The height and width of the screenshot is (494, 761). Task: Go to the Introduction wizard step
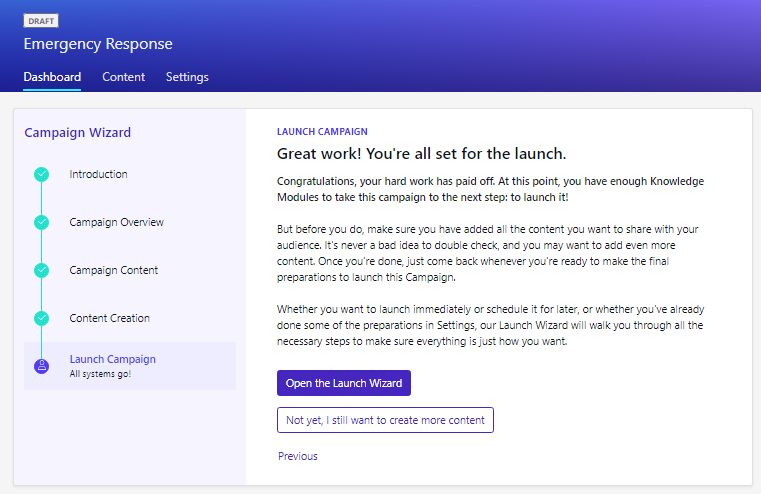(x=98, y=174)
